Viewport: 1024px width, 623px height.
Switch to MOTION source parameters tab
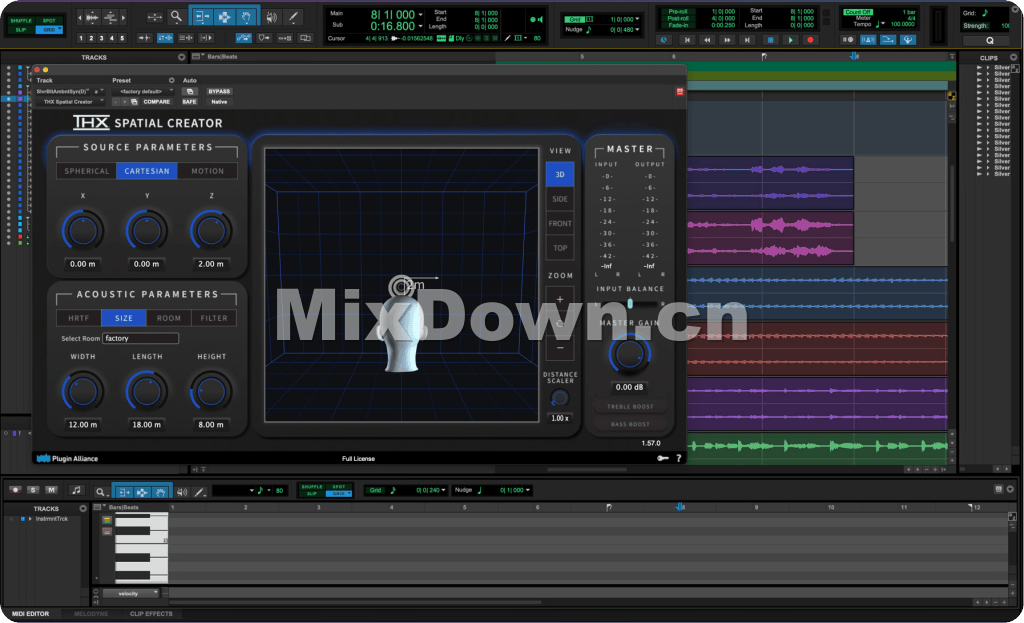208,171
